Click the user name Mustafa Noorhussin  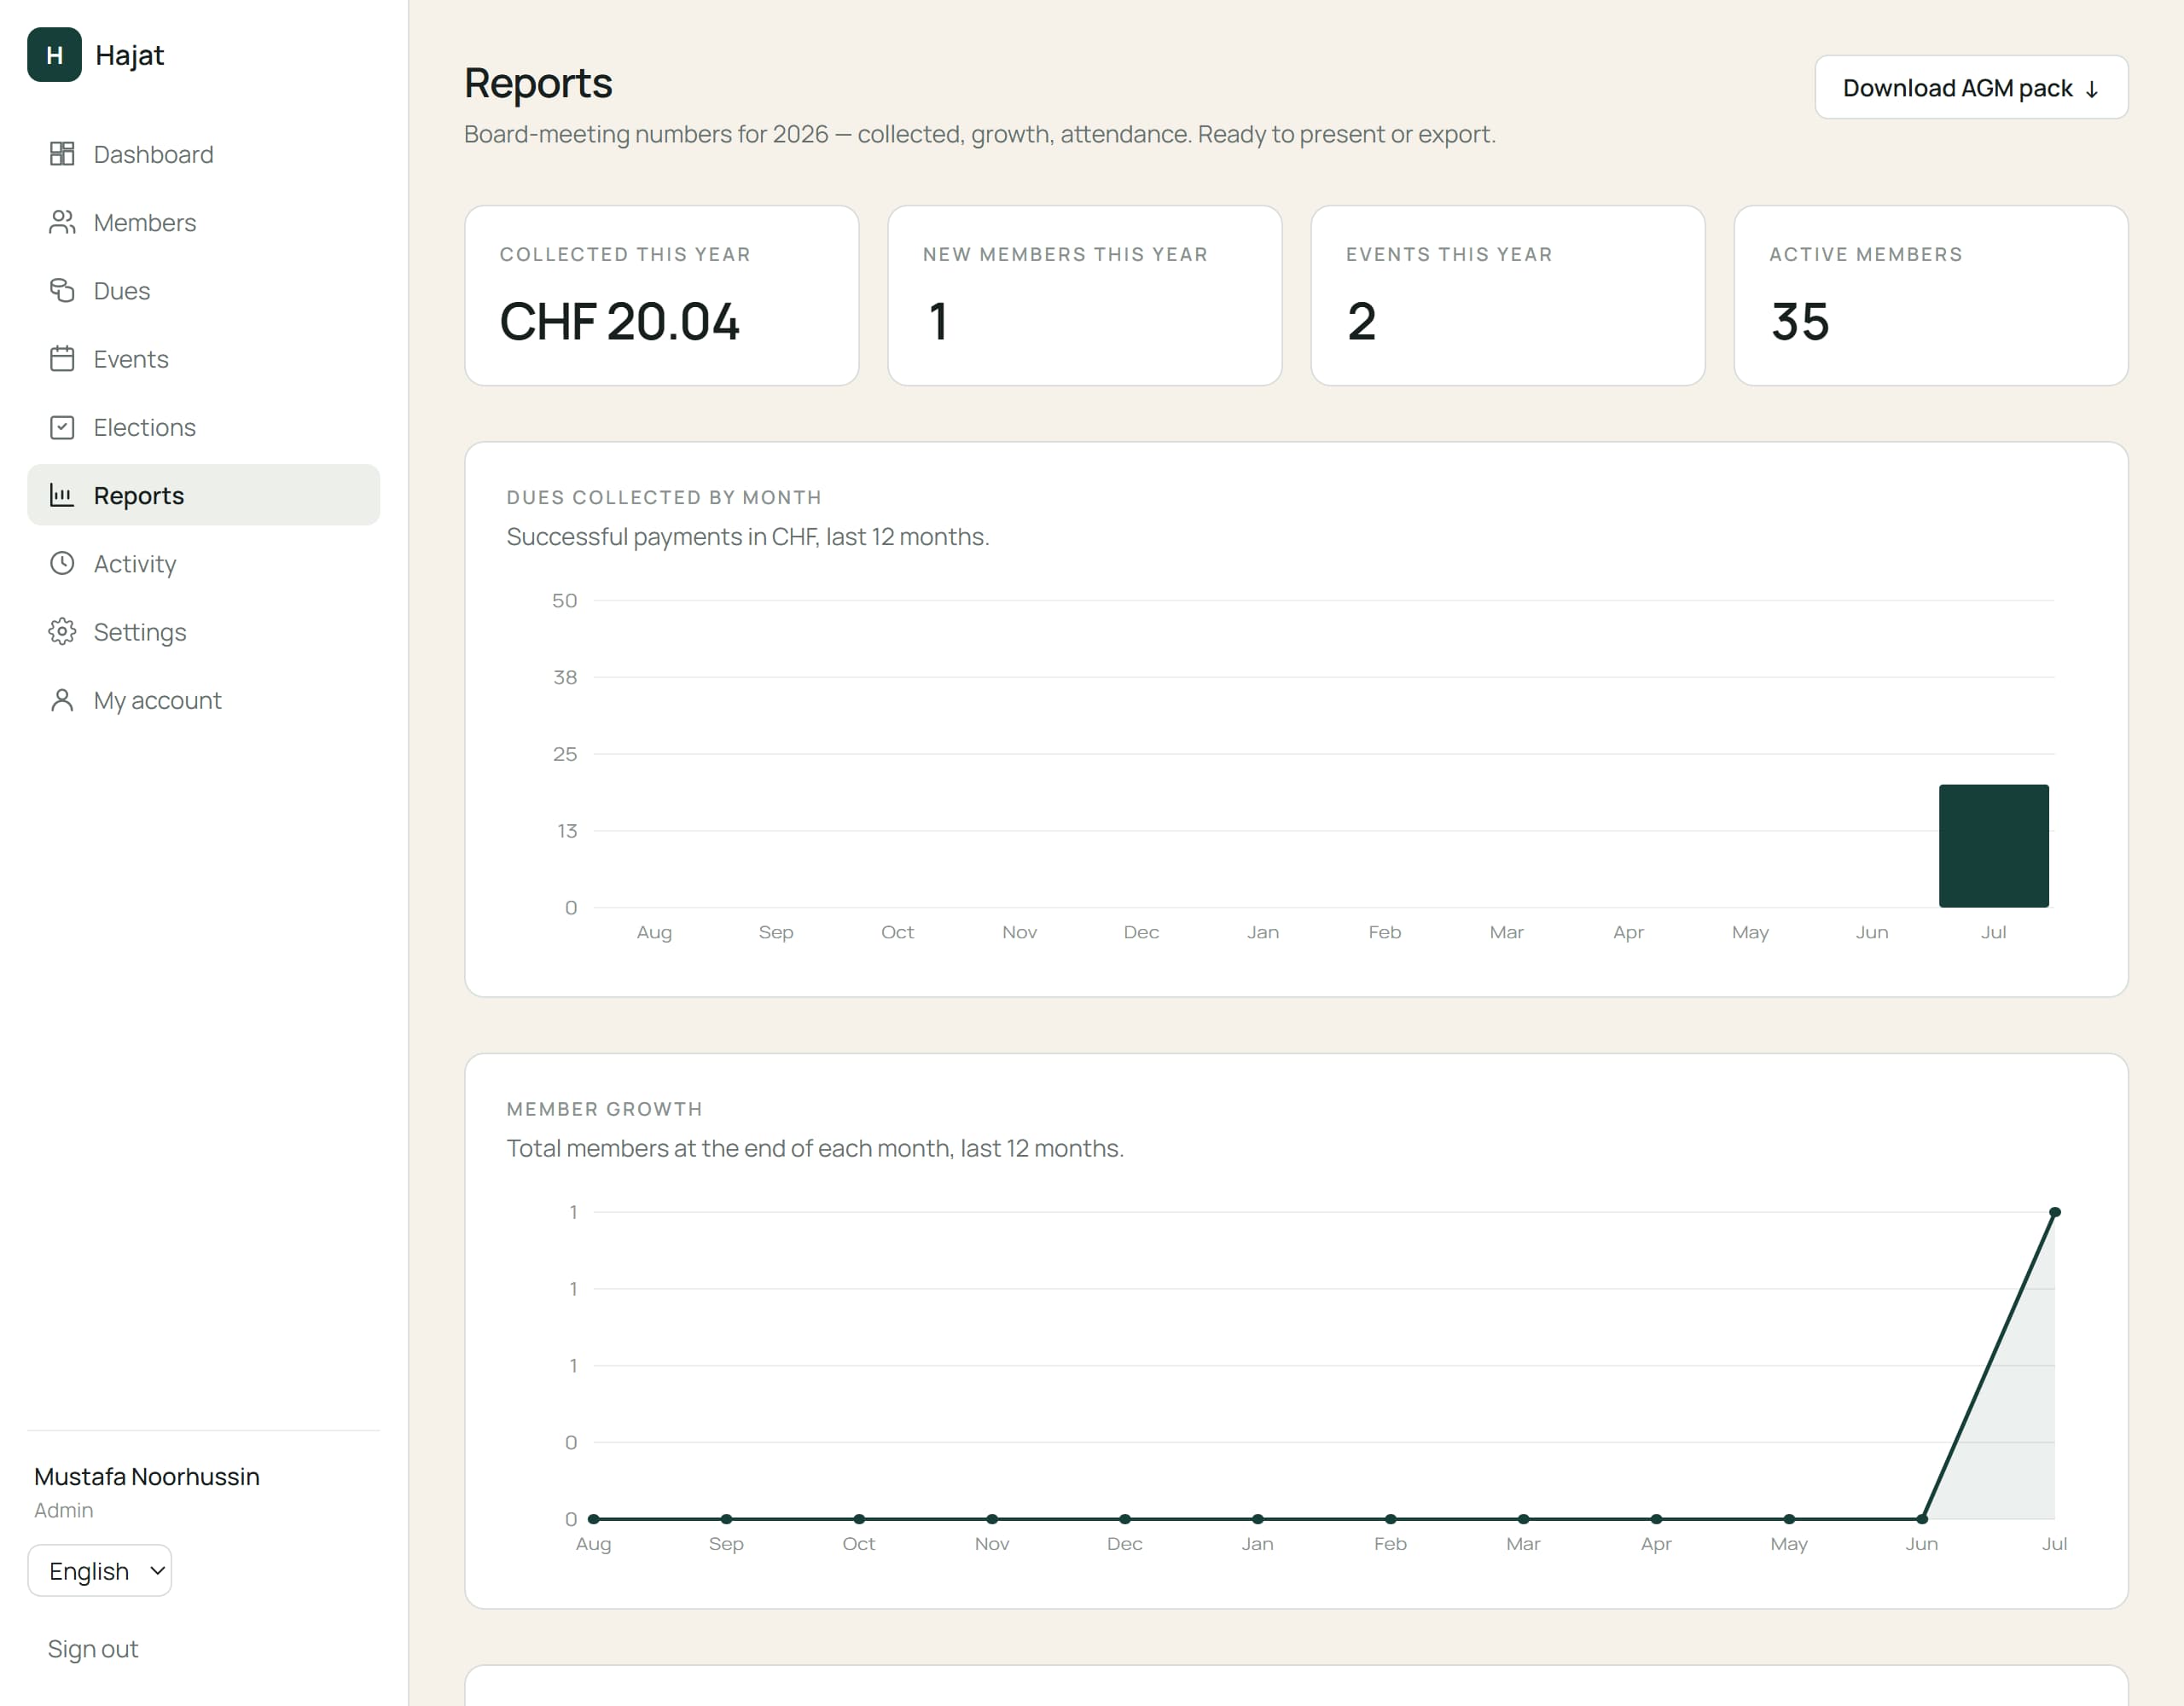click(147, 1477)
